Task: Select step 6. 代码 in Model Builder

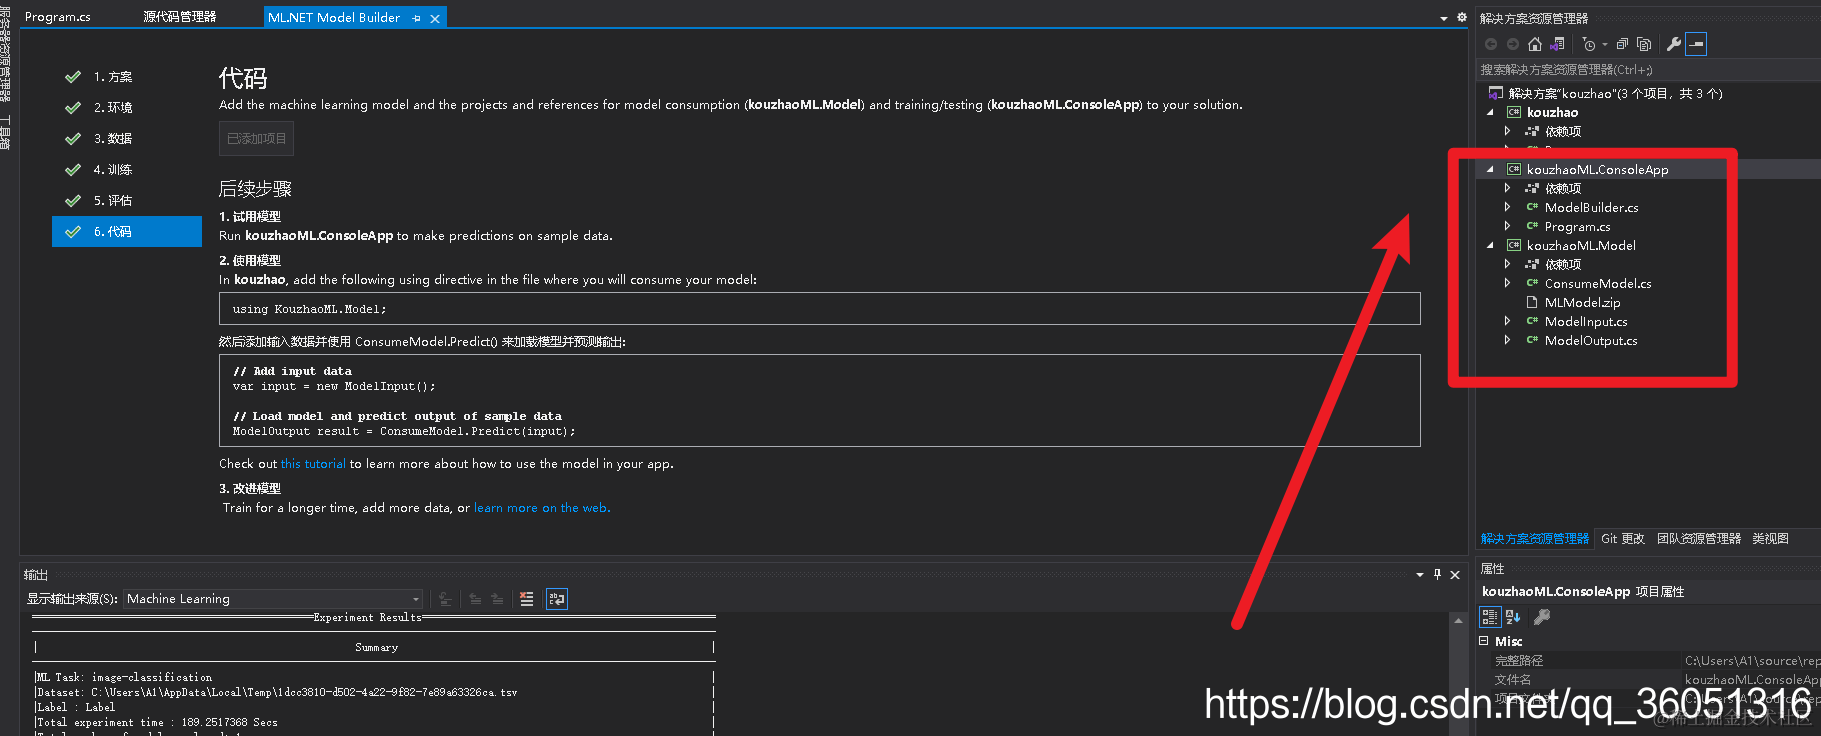Action: click(x=127, y=231)
